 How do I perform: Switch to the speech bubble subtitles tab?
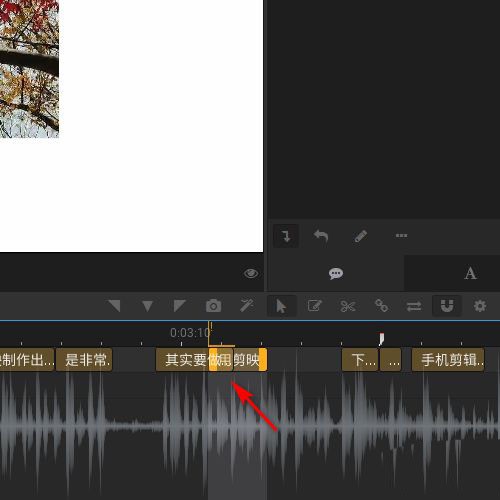coord(336,274)
